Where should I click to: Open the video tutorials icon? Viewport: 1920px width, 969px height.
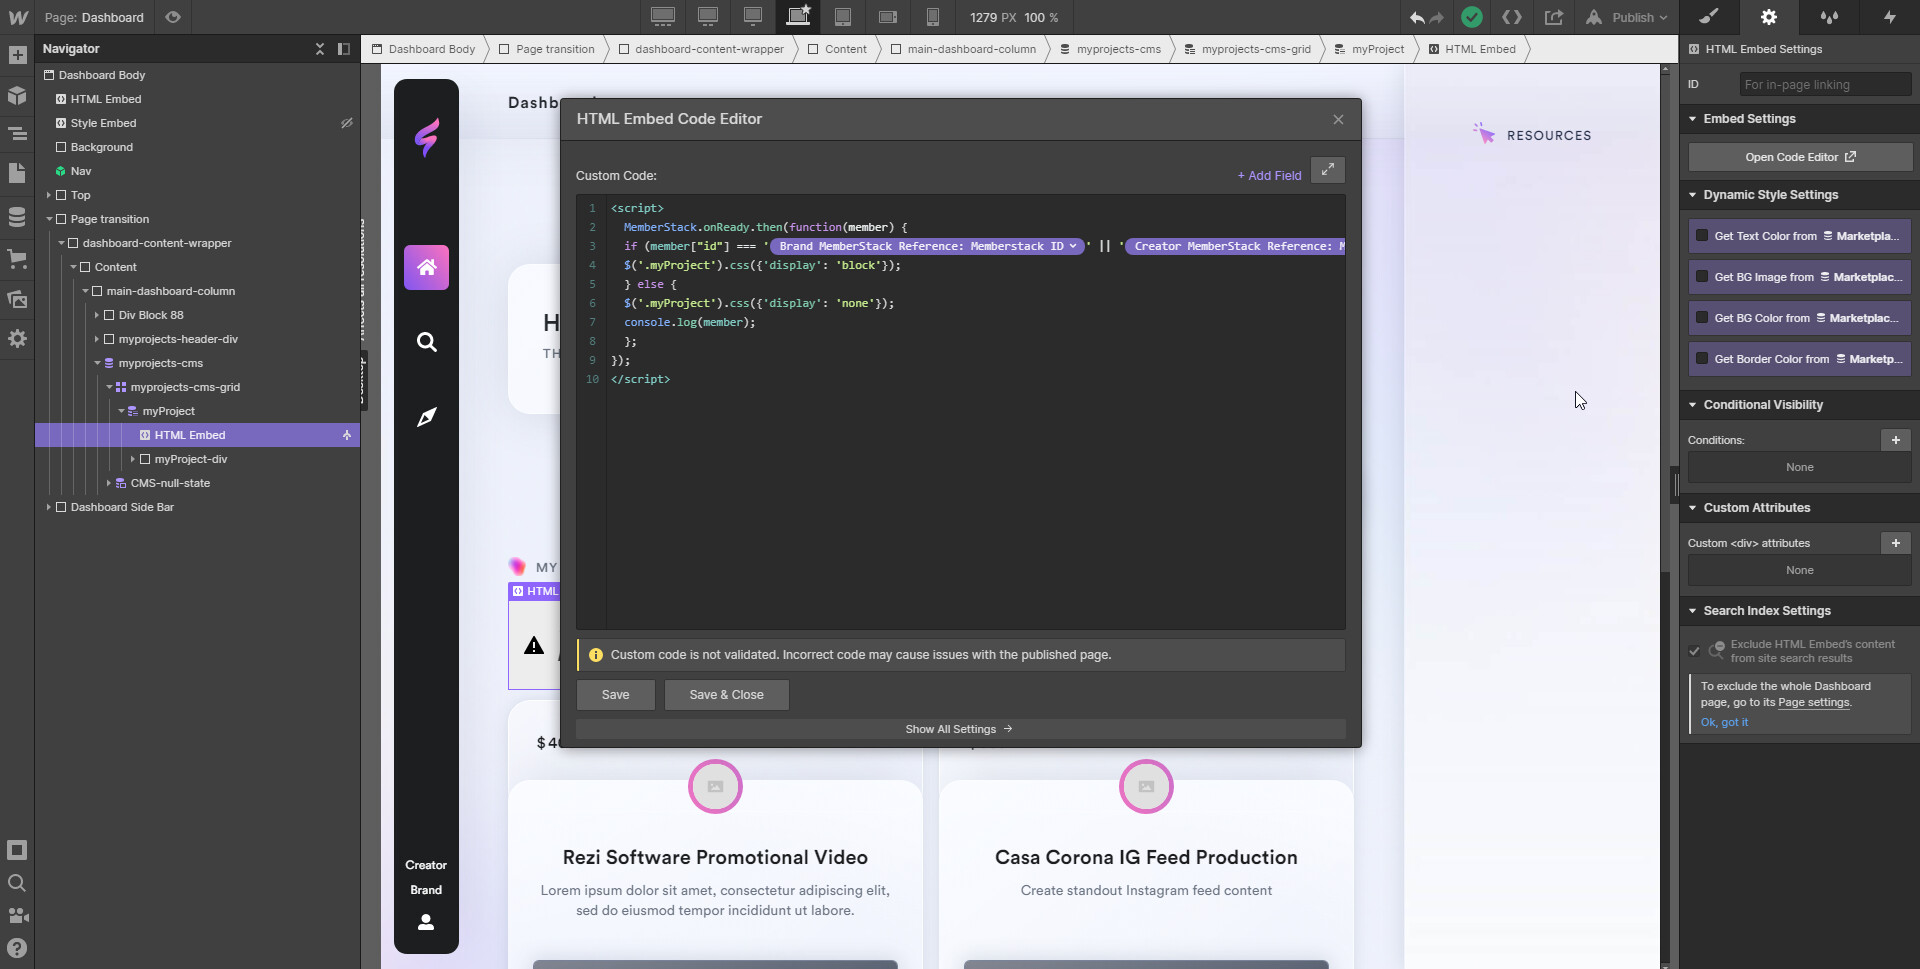[x=17, y=915]
